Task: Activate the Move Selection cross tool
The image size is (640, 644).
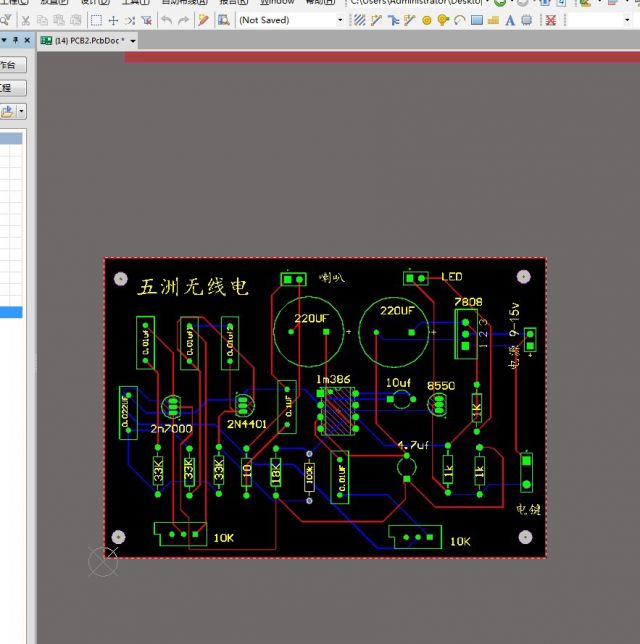Action: [x=113, y=20]
